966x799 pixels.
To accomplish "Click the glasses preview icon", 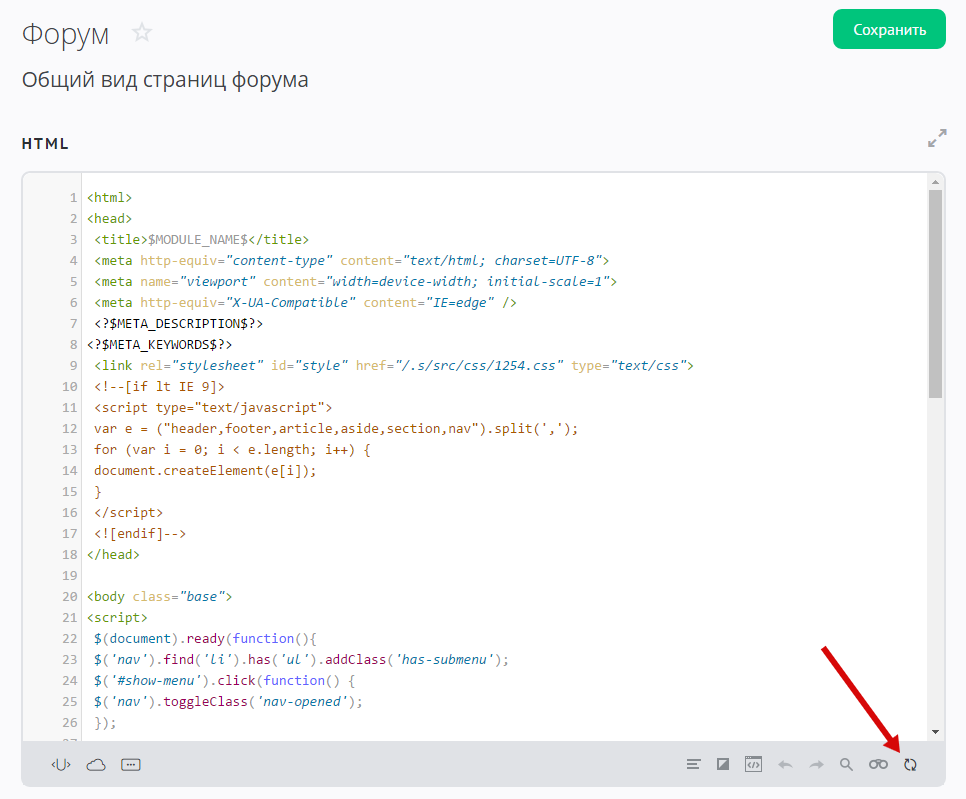I will pos(878,765).
